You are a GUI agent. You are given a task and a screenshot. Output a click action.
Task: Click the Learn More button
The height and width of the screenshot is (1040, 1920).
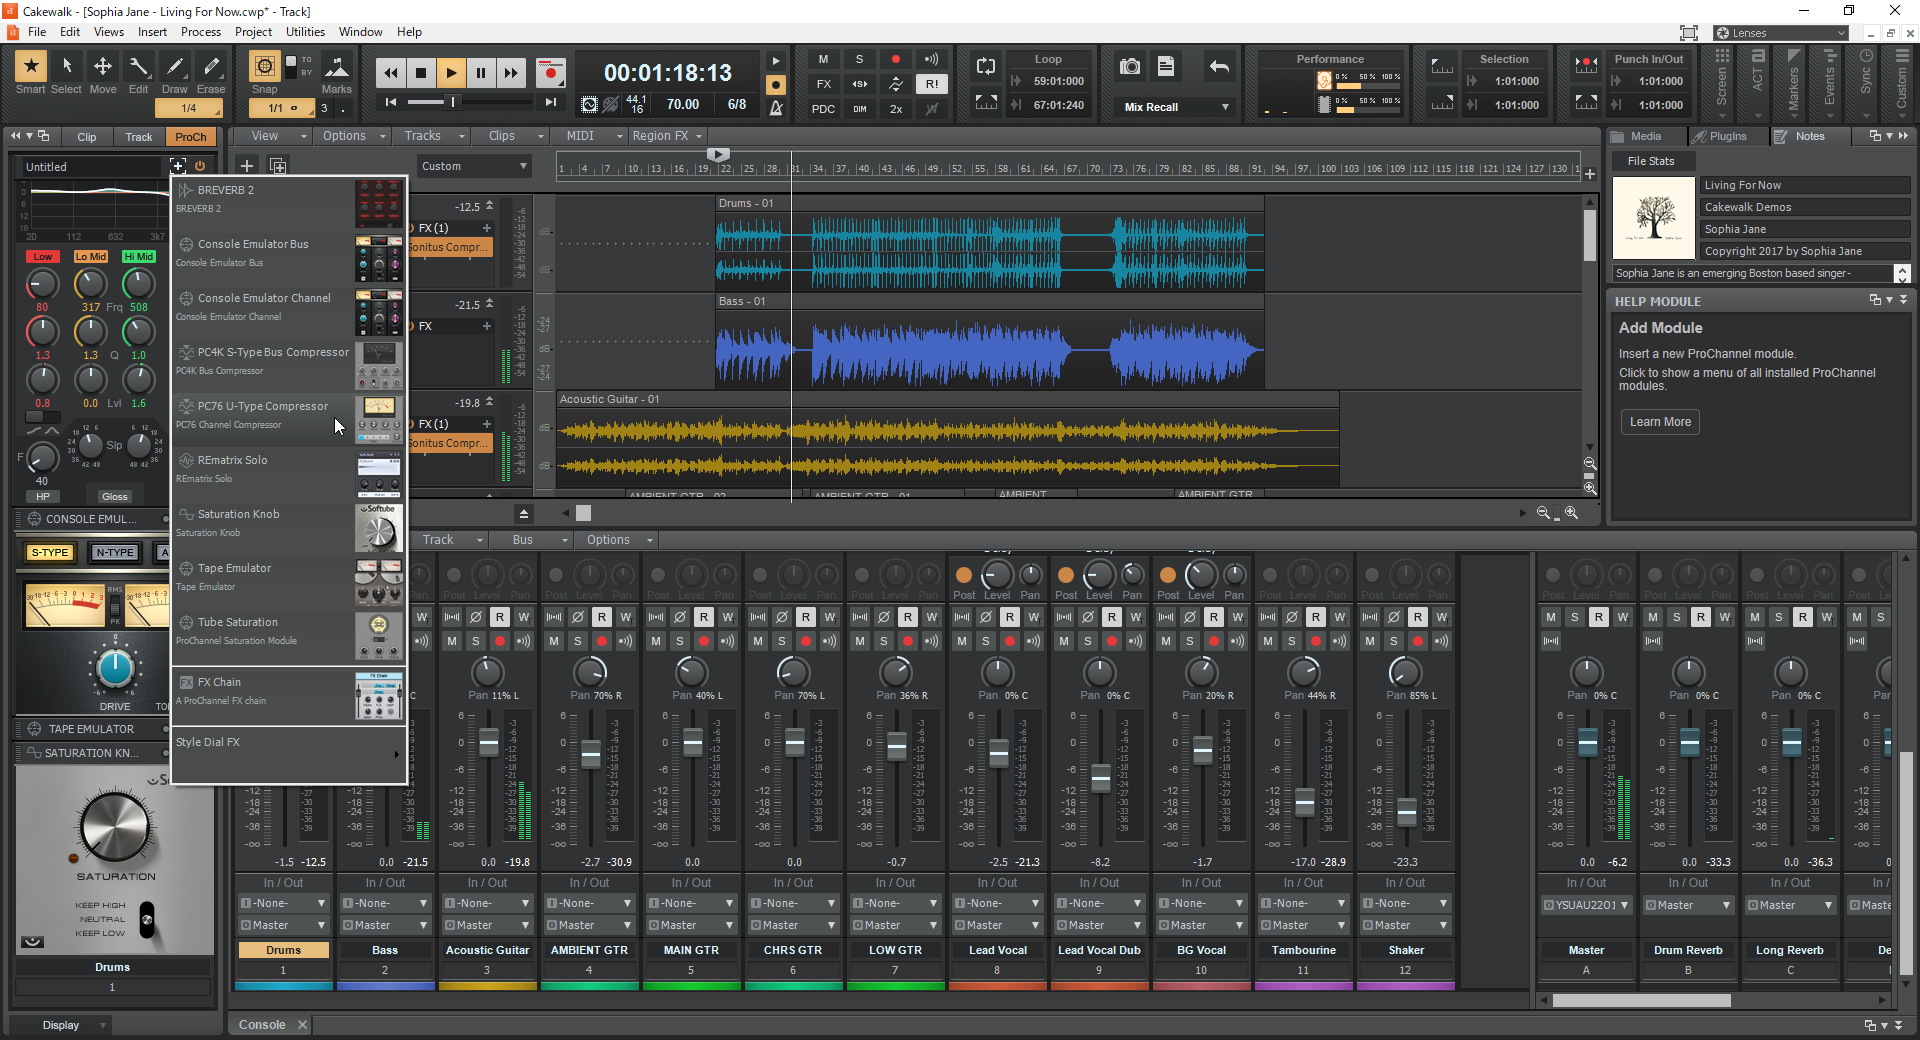pyautogui.click(x=1660, y=422)
